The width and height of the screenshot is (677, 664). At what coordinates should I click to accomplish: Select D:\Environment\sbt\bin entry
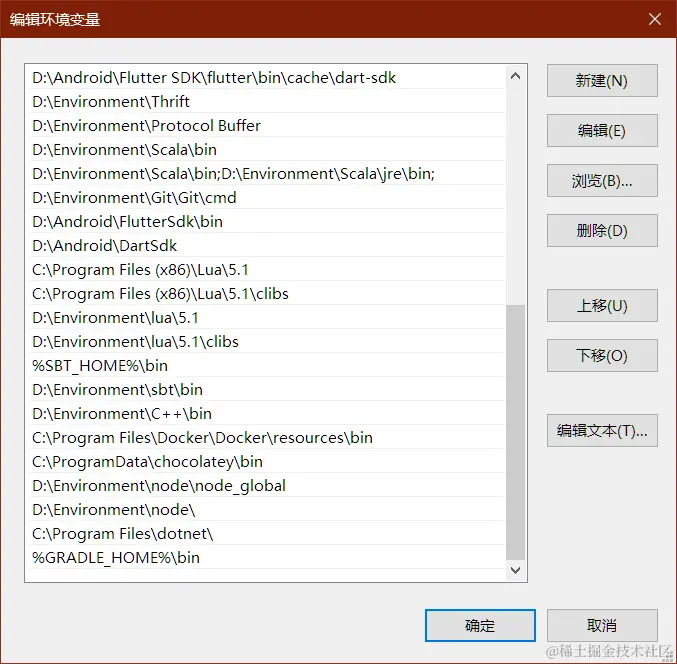[x=266, y=389]
